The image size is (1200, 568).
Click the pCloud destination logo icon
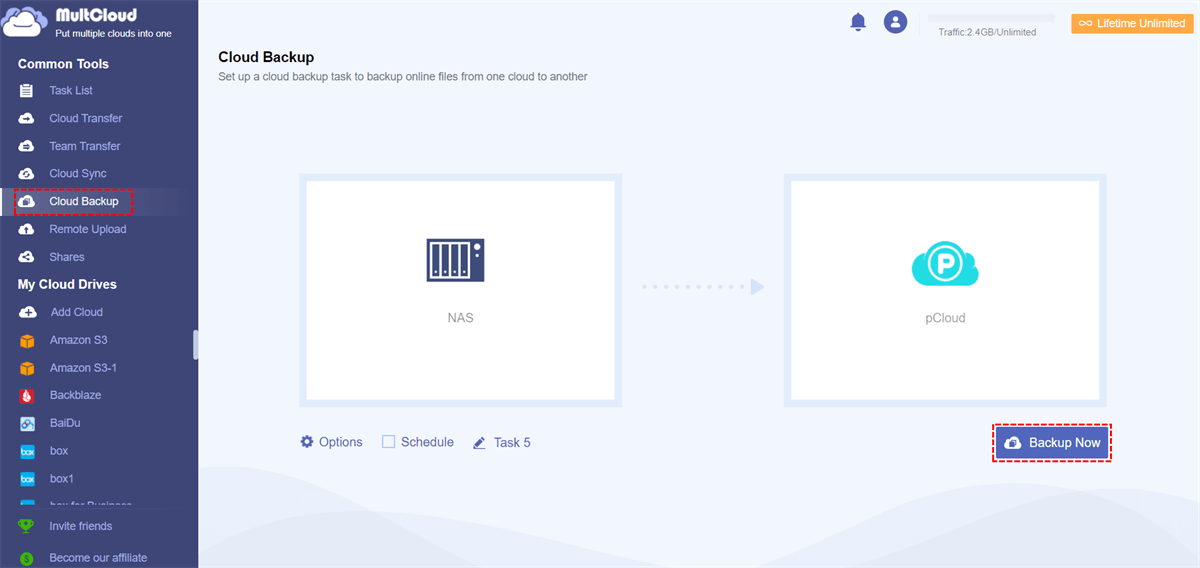click(944, 262)
